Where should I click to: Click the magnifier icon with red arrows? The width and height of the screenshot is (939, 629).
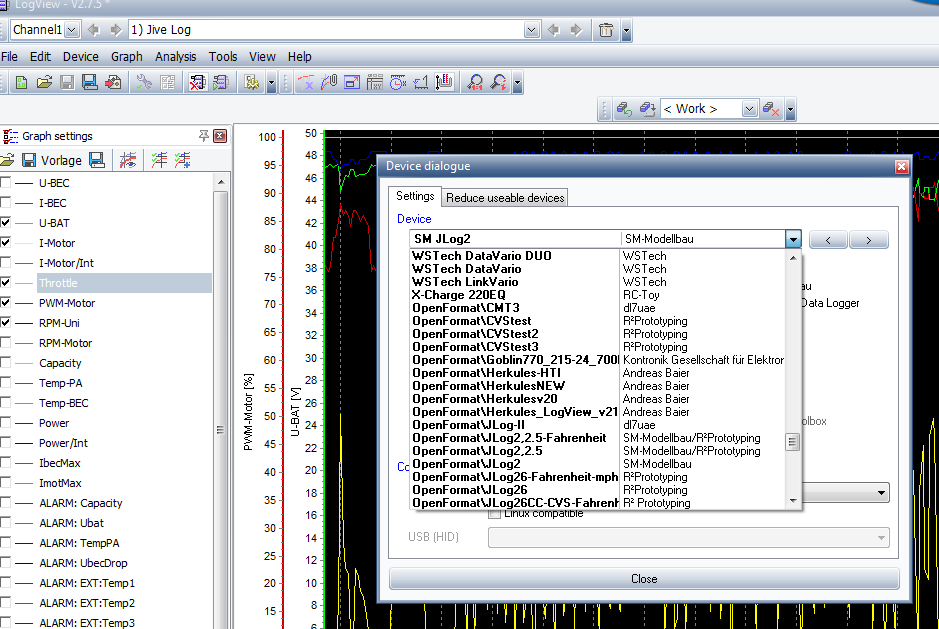[x=498, y=83]
